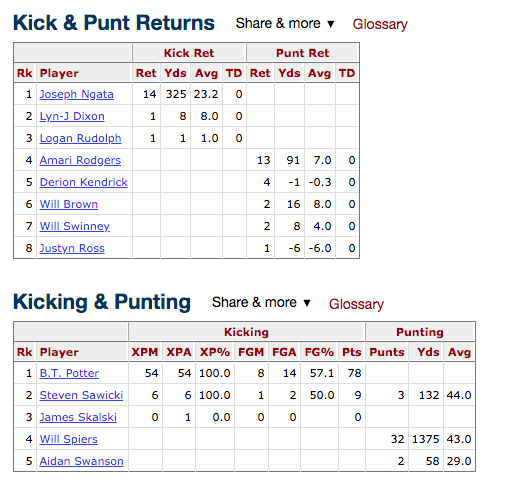Open Joseph Ngata player page
The image size is (518, 498).
[x=77, y=94]
